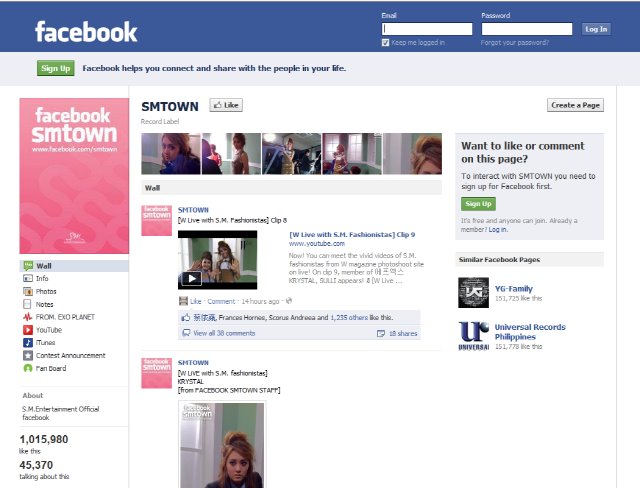Click SMTOWN name on second post
640x488 pixels.
pyautogui.click(x=193, y=362)
